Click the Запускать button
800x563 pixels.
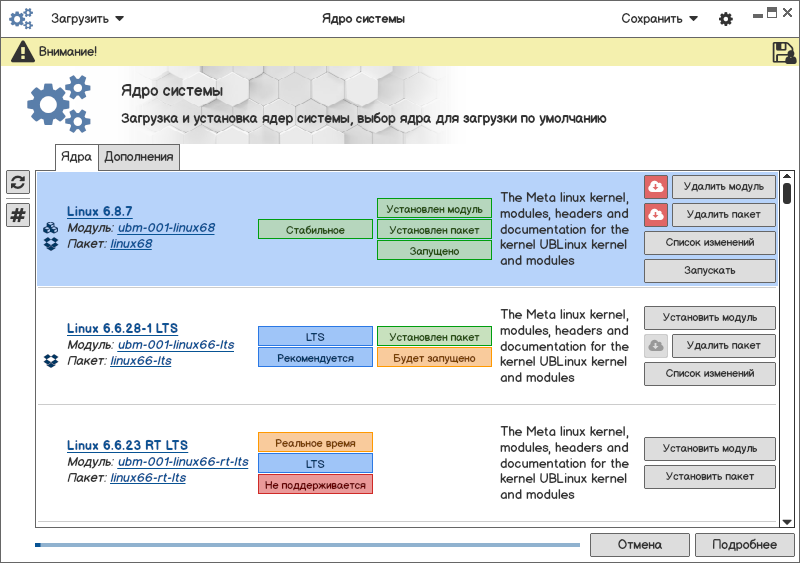click(710, 271)
